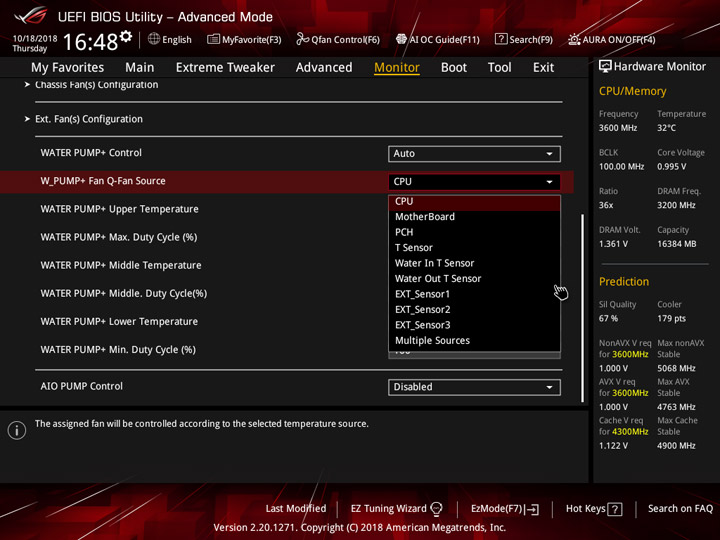Image resolution: width=720 pixels, height=540 pixels.
Task: Start EZ Tuning Wizard
Action: click(396, 509)
